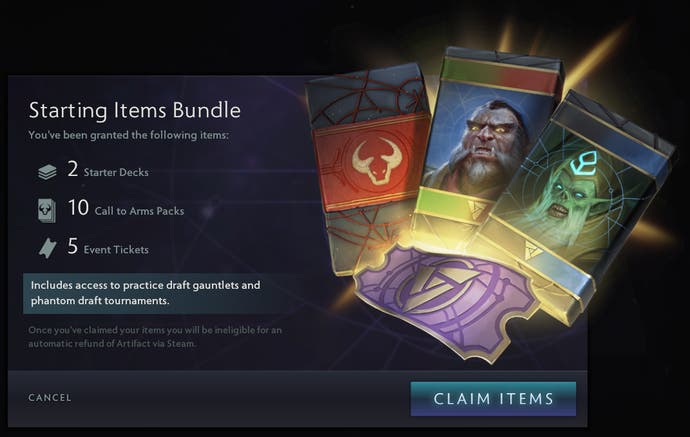Click the Claim Items button
The width and height of the screenshot is (690, 437).
pyautogui.click(x=493, y=399)
